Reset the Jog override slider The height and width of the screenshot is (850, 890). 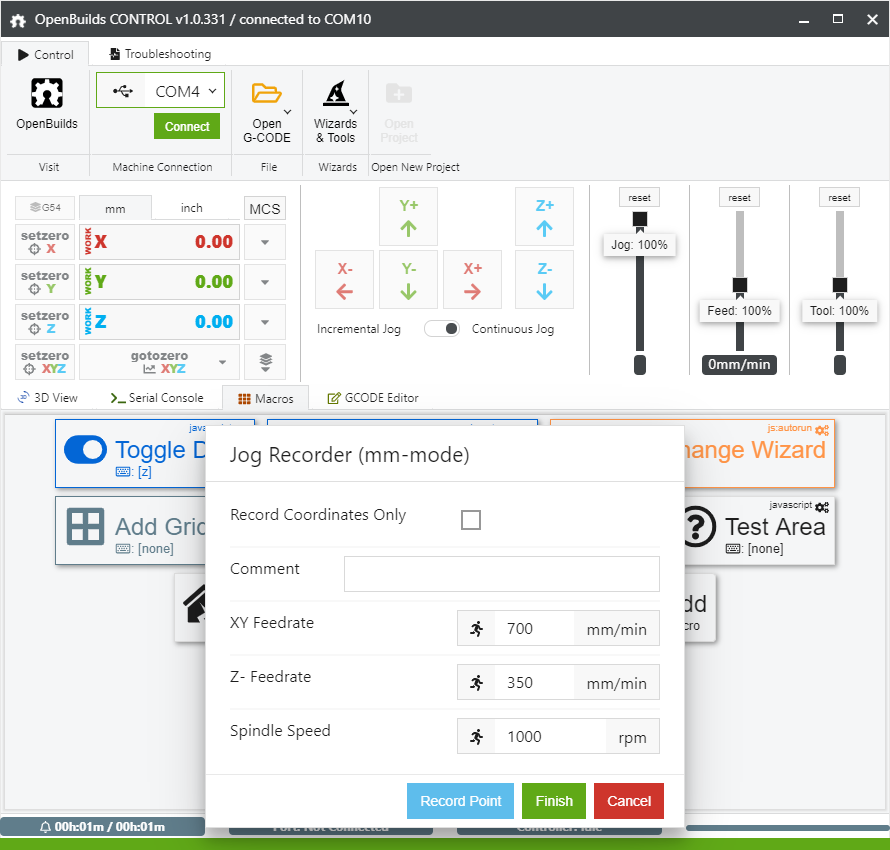pos(640,197)
